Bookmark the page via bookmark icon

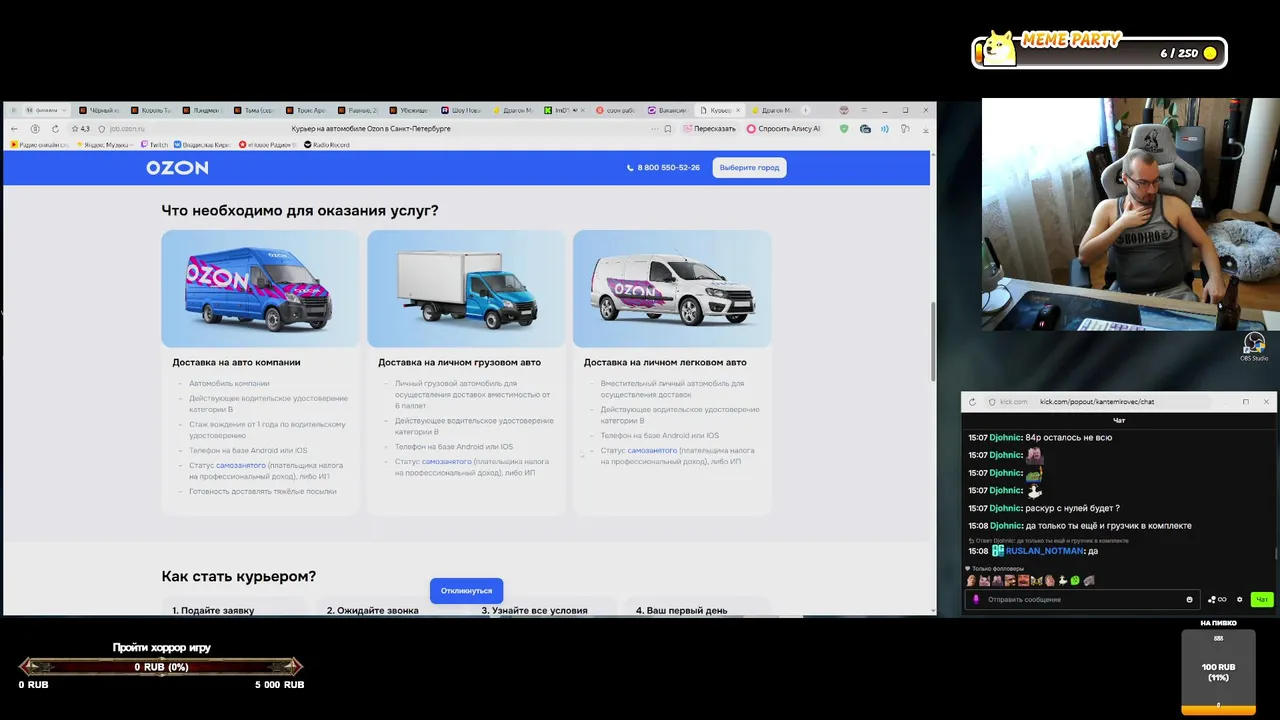(x=668, y=129)
